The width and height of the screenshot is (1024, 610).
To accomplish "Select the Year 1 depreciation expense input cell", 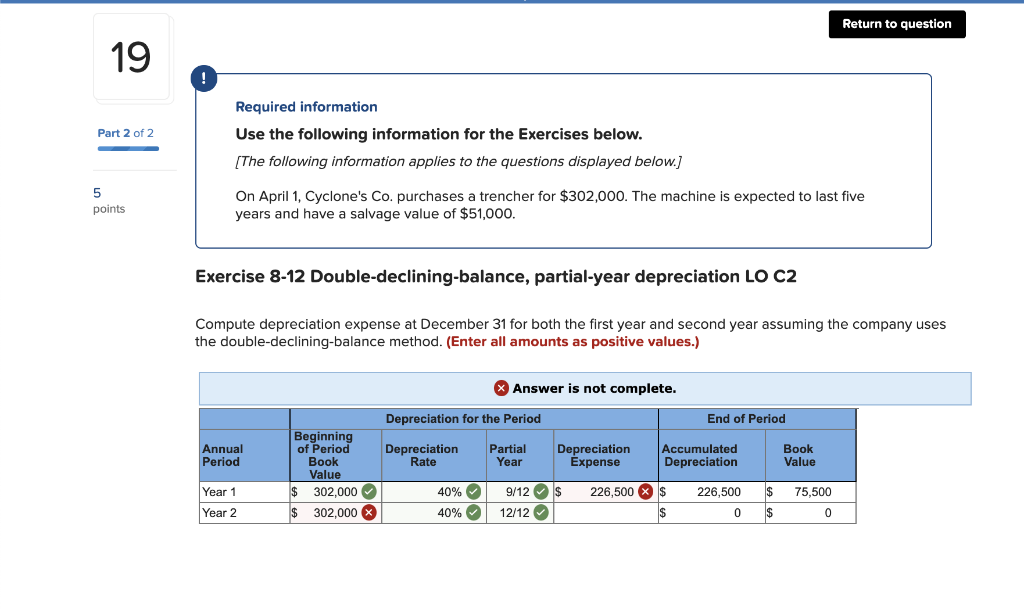I will click(x=600, y=491).
